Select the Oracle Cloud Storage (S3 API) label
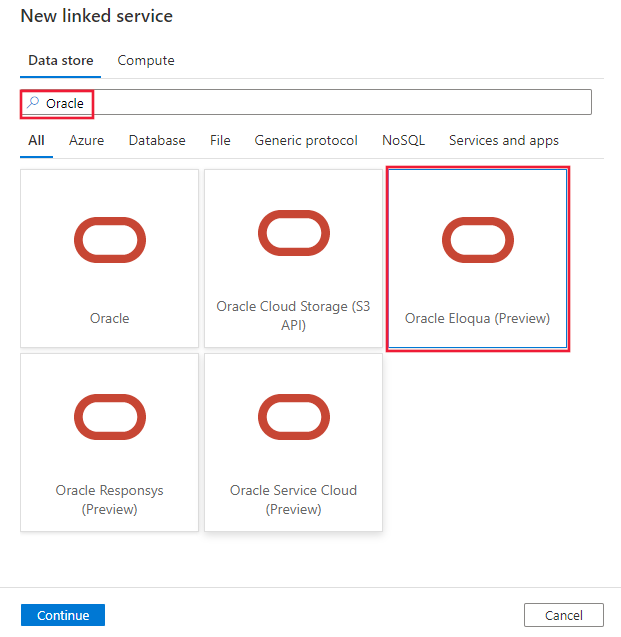 294,316
